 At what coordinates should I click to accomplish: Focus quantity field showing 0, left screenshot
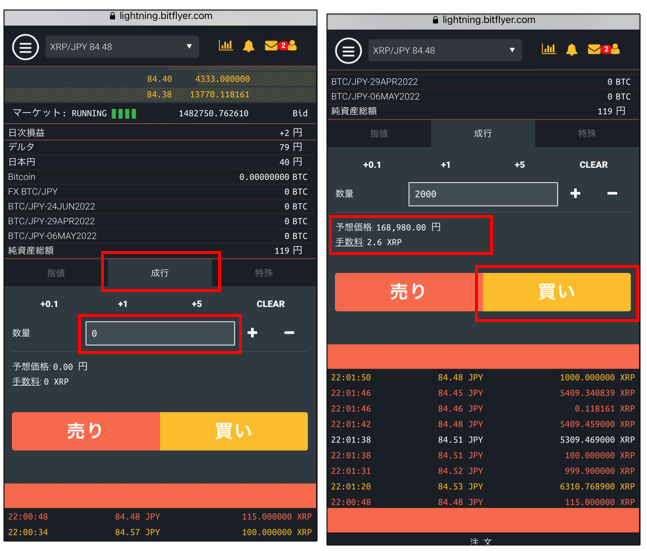[x=160, y=333]
